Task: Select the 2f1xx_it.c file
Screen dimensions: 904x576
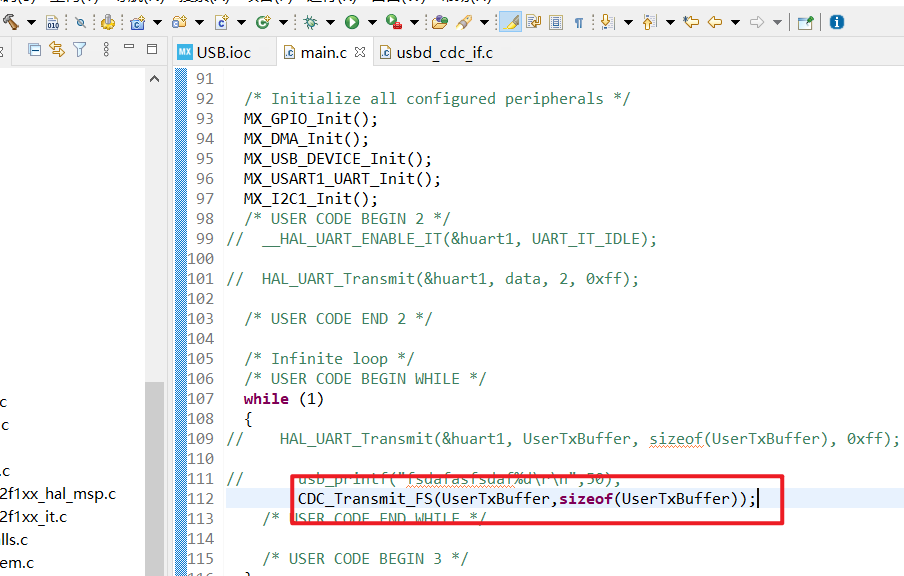Action: tap(33, 517)
